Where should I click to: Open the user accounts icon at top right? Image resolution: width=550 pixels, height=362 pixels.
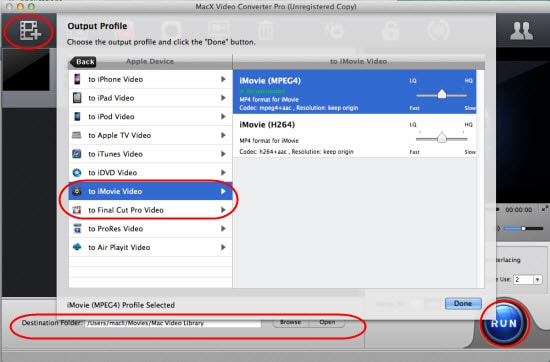click(x=521, y=31)
